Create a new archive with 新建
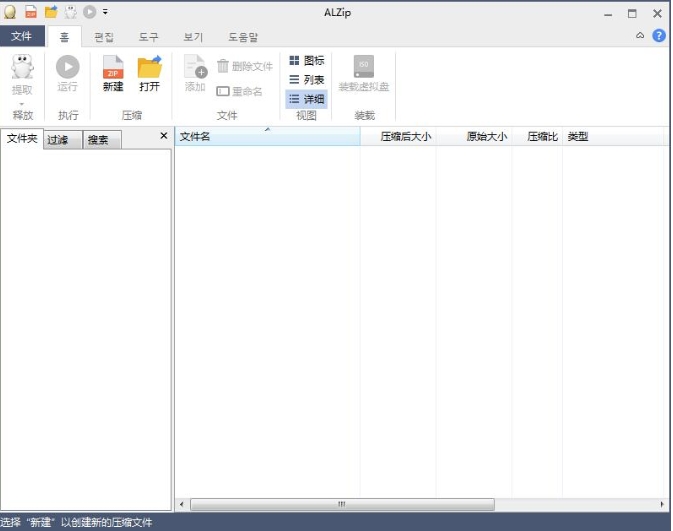Image resolution: width=673 pixels, height=531 pixels. 113,73
